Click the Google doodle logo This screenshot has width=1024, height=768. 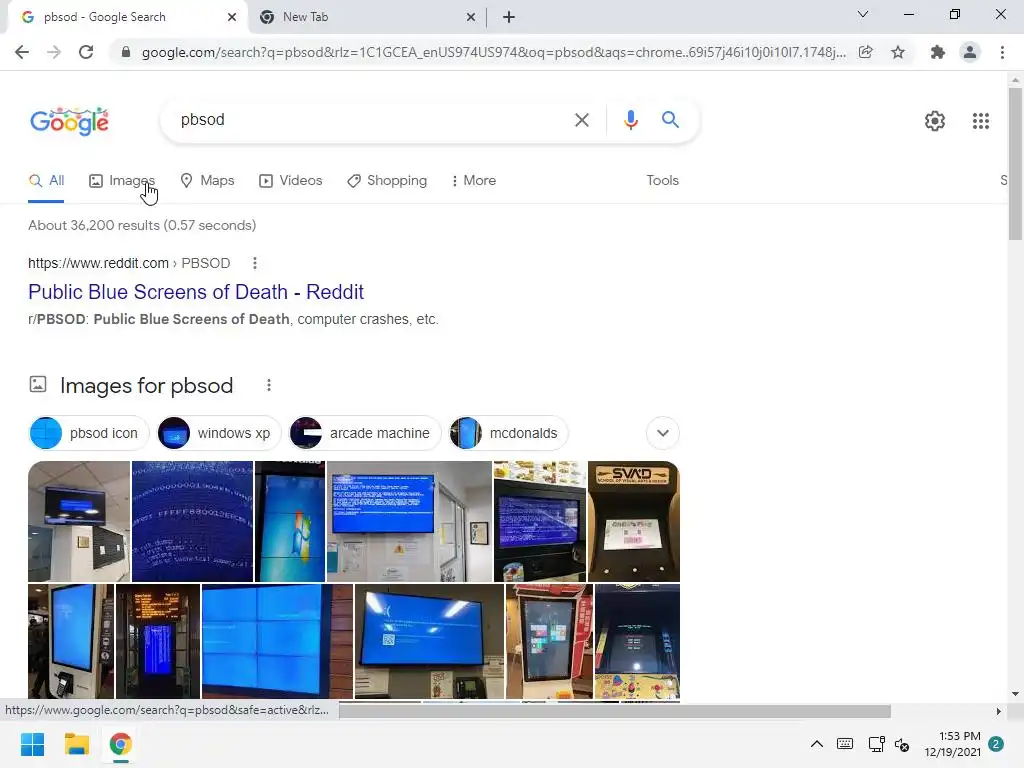70,121
